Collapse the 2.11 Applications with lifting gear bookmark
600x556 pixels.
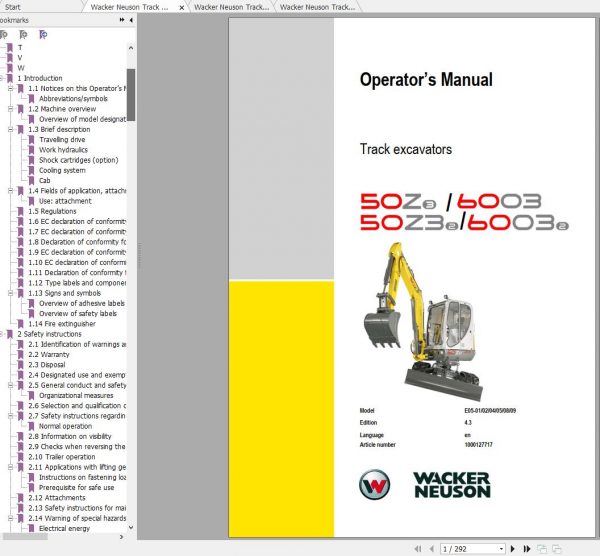coord(11,467)
